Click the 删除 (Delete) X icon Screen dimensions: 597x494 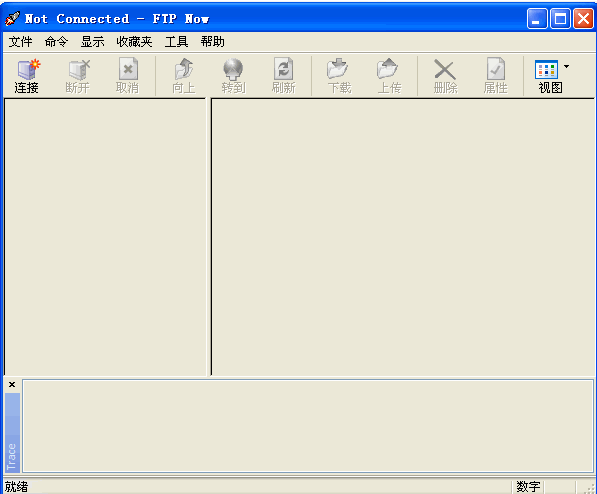[x=445, y=70]
